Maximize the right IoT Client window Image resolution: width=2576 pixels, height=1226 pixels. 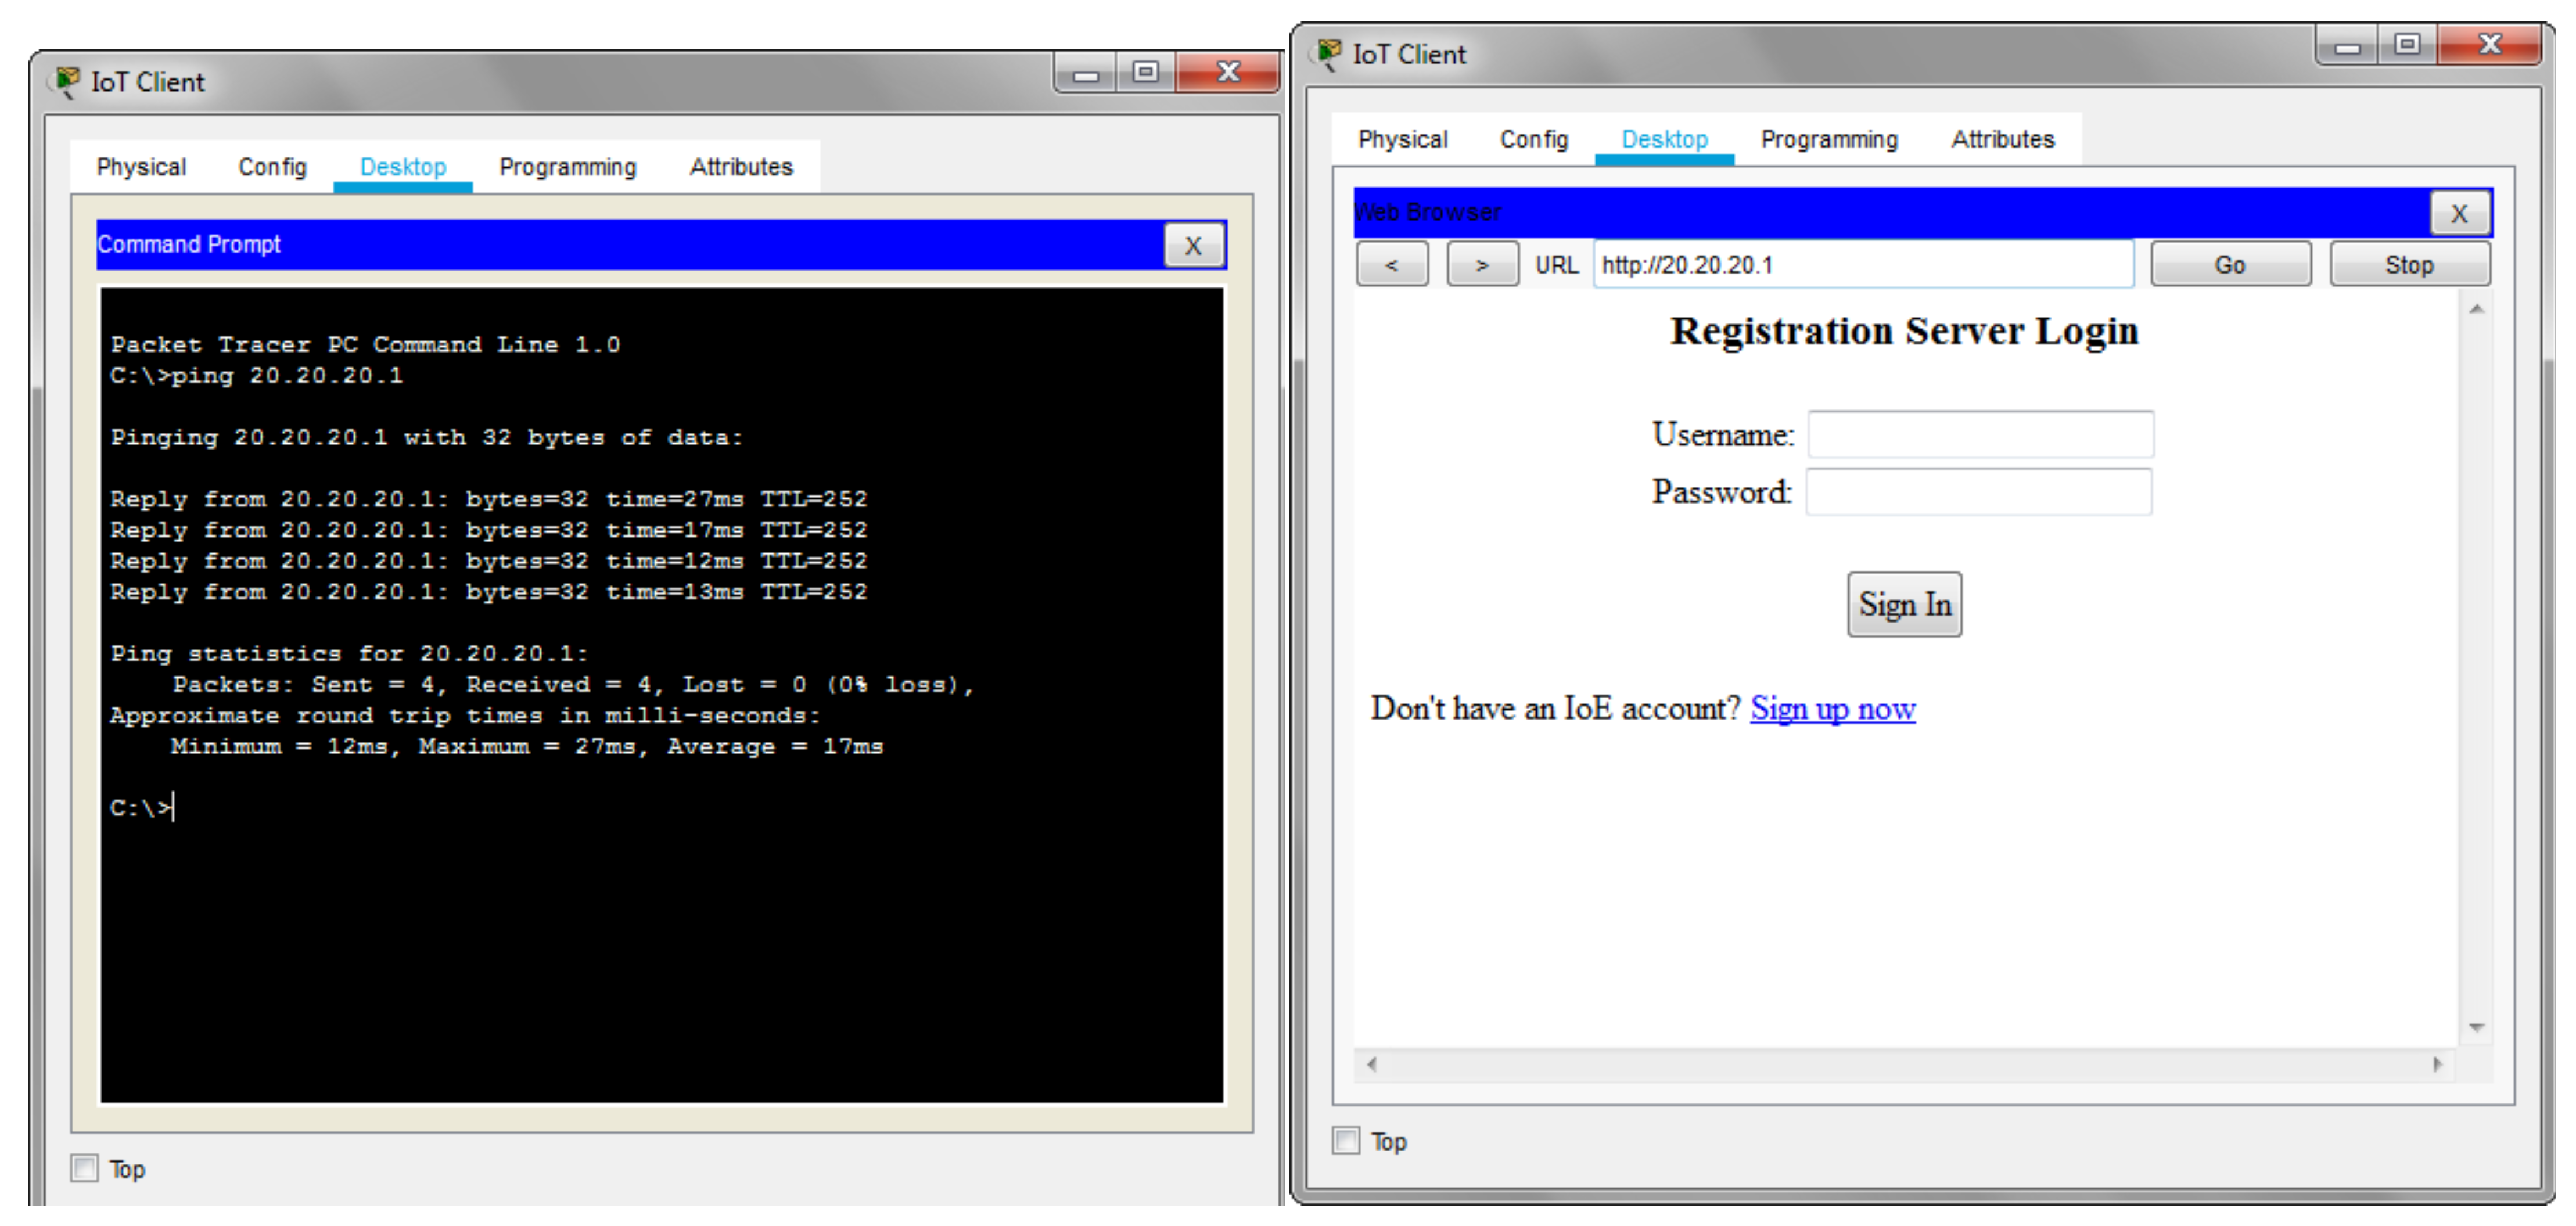(x=2407, y=45)
